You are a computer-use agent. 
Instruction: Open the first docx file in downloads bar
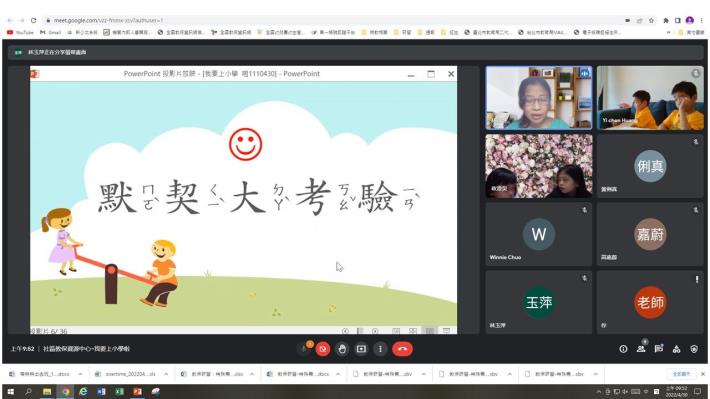pyautogui.click(x=40, y=374)
